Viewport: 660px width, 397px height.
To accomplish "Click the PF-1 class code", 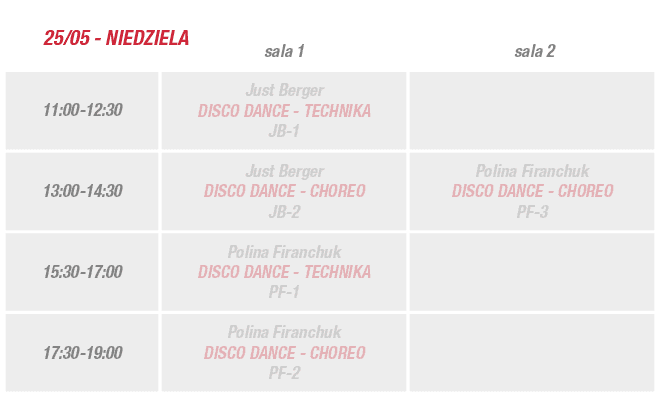I will click(284, 292).
